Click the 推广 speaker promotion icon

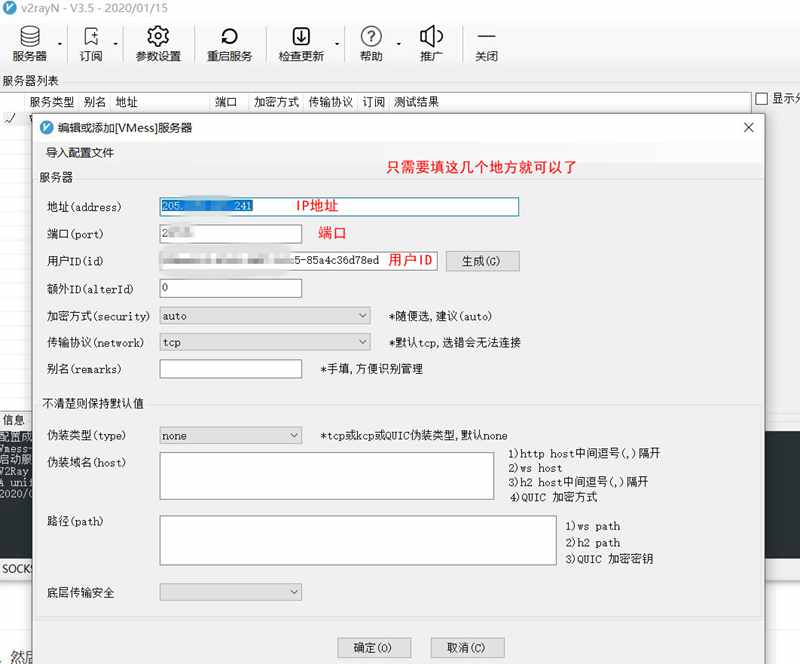click(x=431, y=43)
